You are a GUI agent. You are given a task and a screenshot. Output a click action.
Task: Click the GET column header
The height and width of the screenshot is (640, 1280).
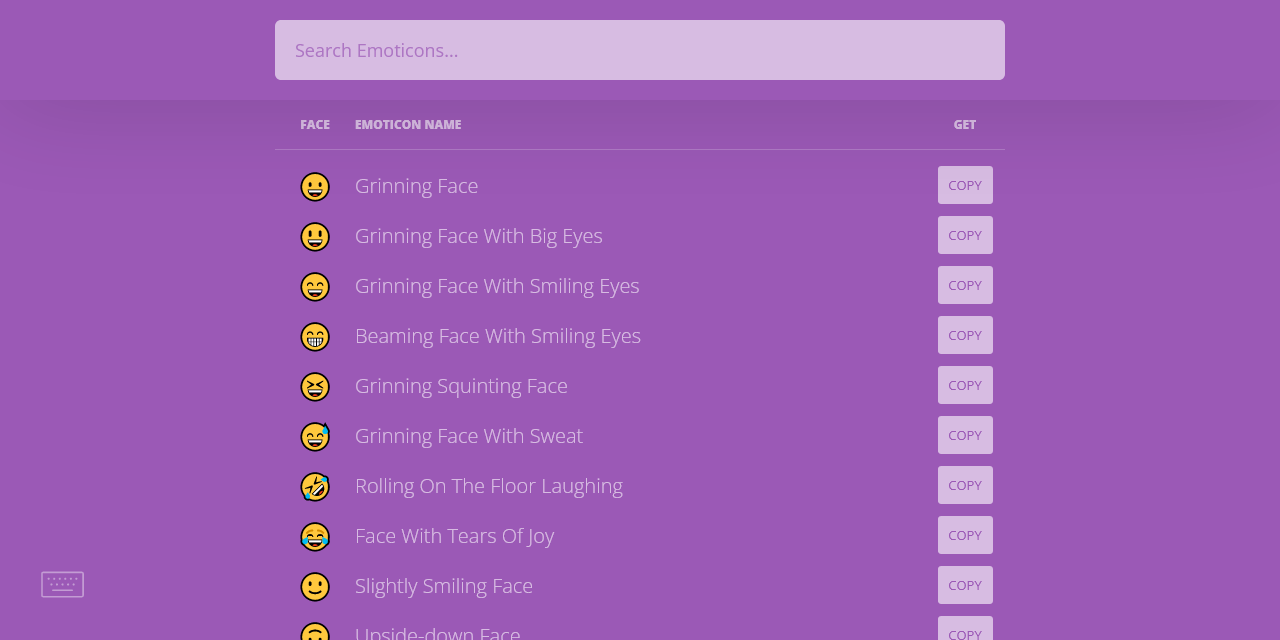click(x=964, y=124)
